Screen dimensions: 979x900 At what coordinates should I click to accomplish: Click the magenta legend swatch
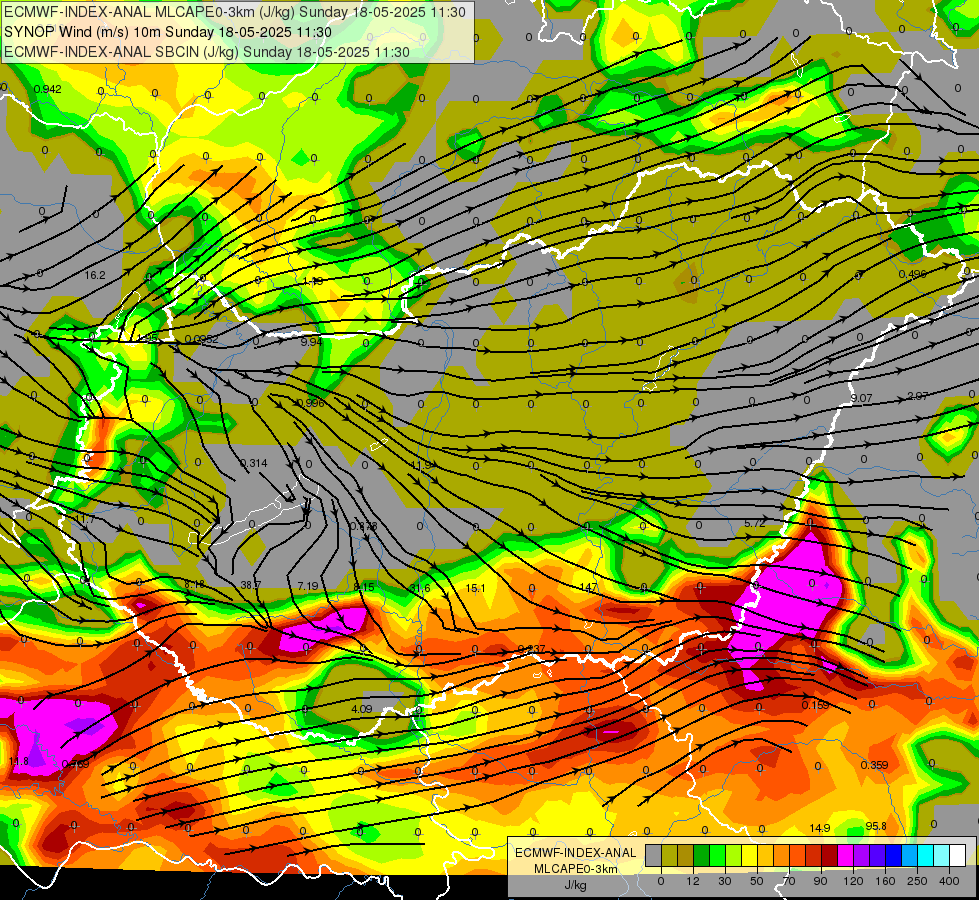[845, 856]
